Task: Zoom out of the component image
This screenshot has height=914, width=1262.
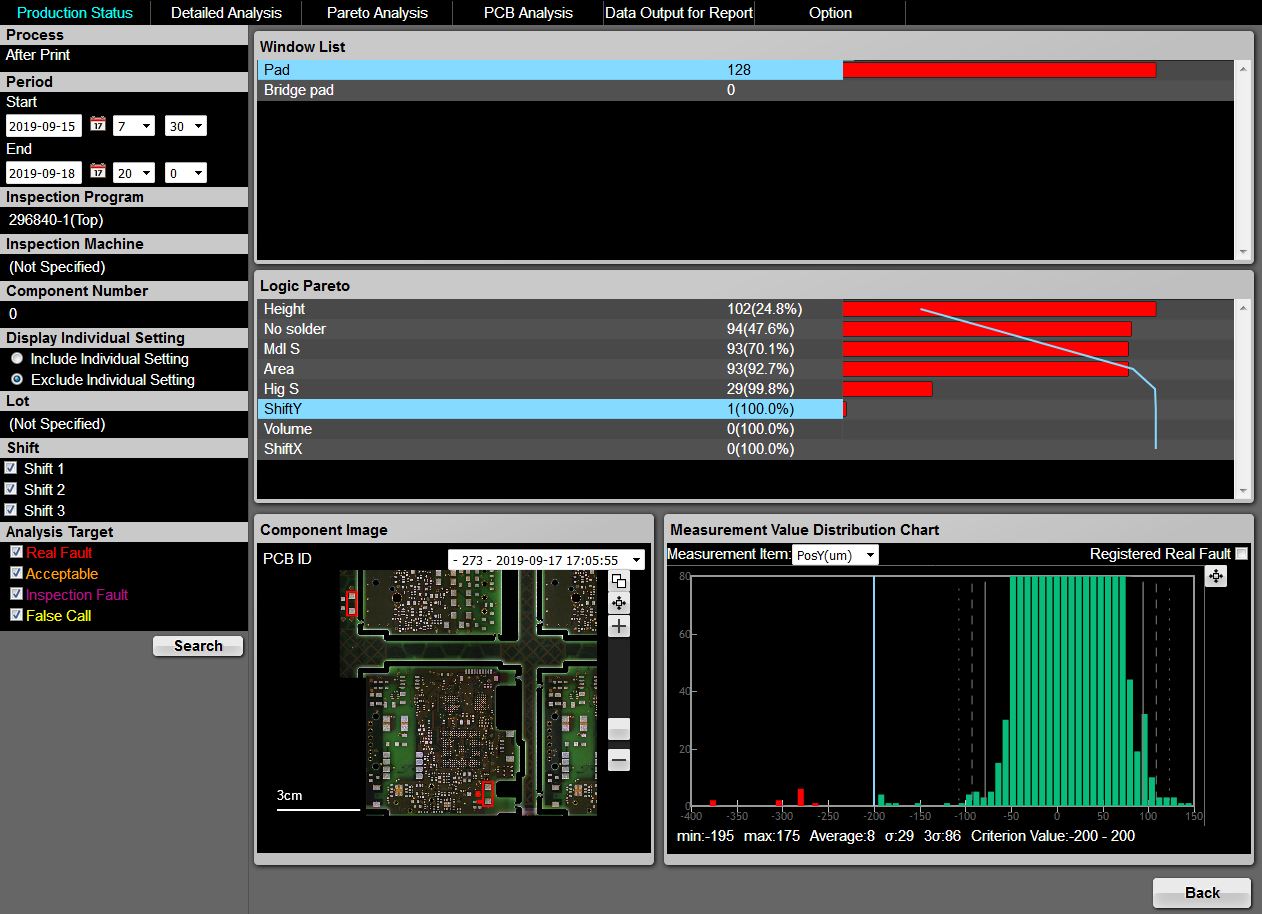Action: (619, 760)
